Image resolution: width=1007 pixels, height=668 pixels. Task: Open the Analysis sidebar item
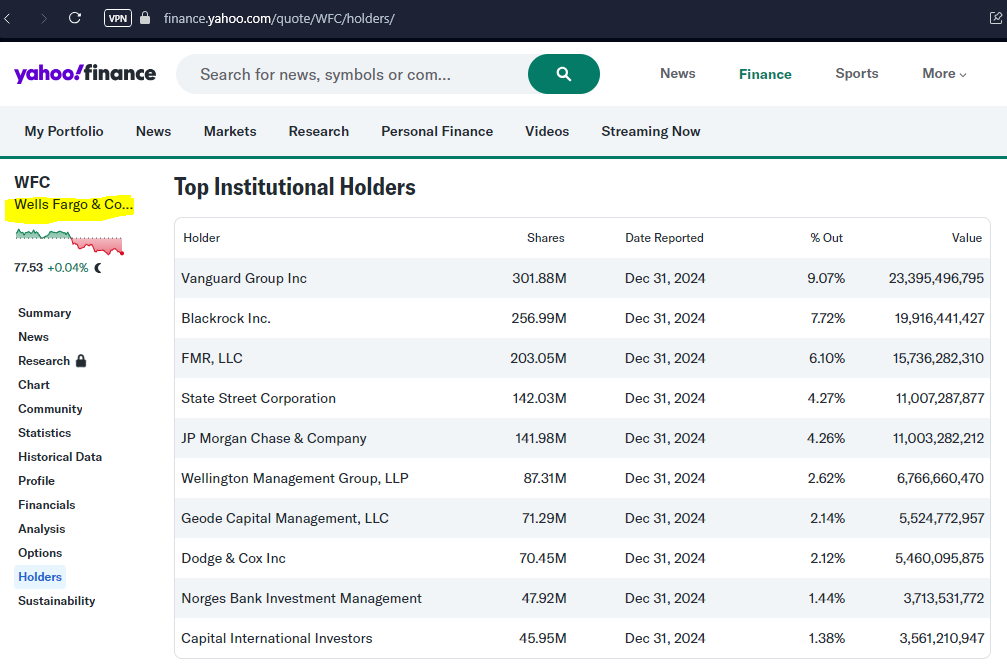[41, 529]
